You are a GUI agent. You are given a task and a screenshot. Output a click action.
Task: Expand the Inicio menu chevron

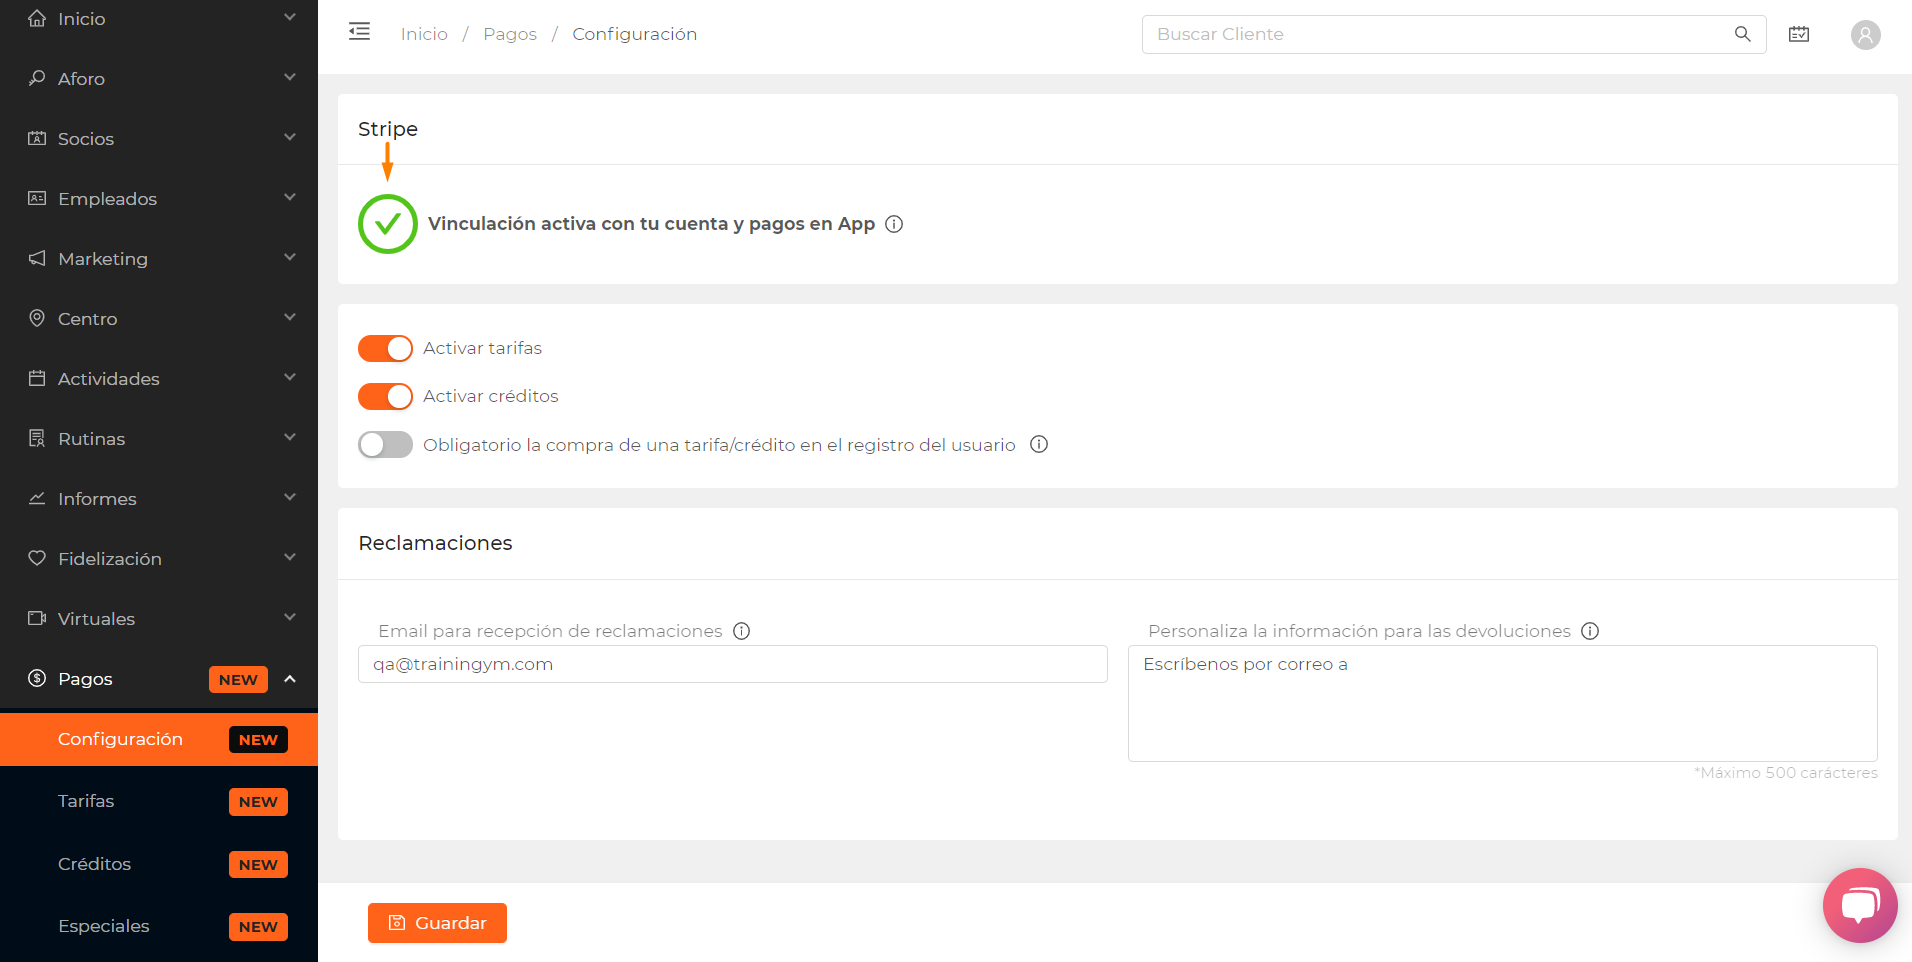coord(290,17)
